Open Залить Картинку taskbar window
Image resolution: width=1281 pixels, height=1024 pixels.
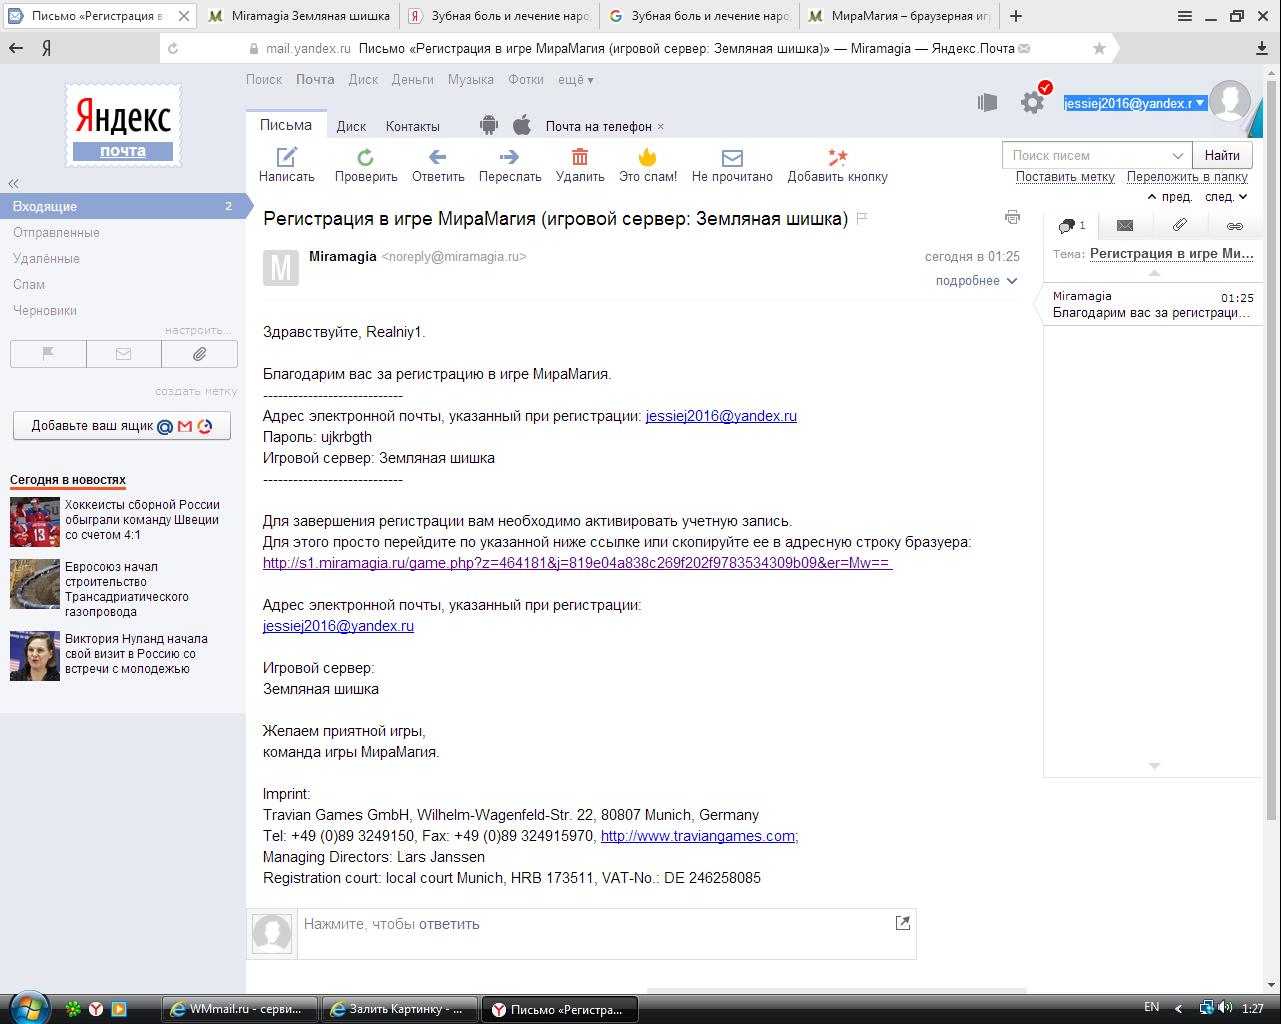(400, 1009)
